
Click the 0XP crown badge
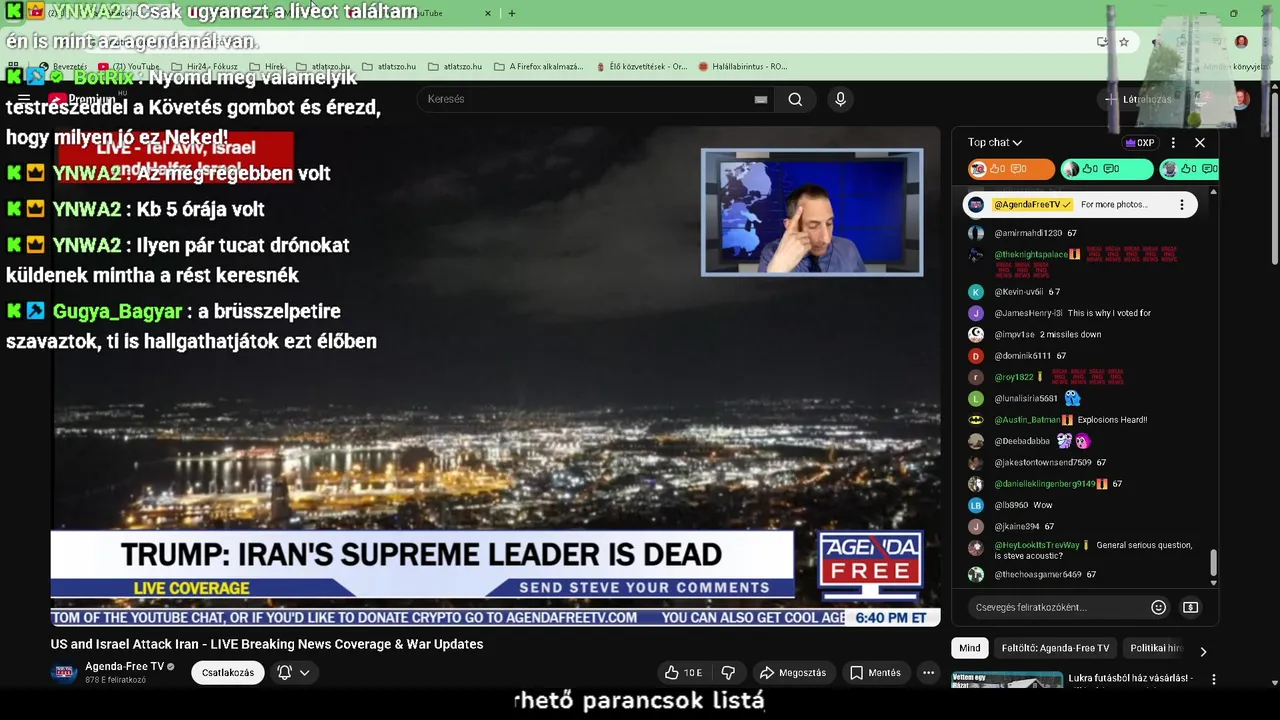point(1140,143)
